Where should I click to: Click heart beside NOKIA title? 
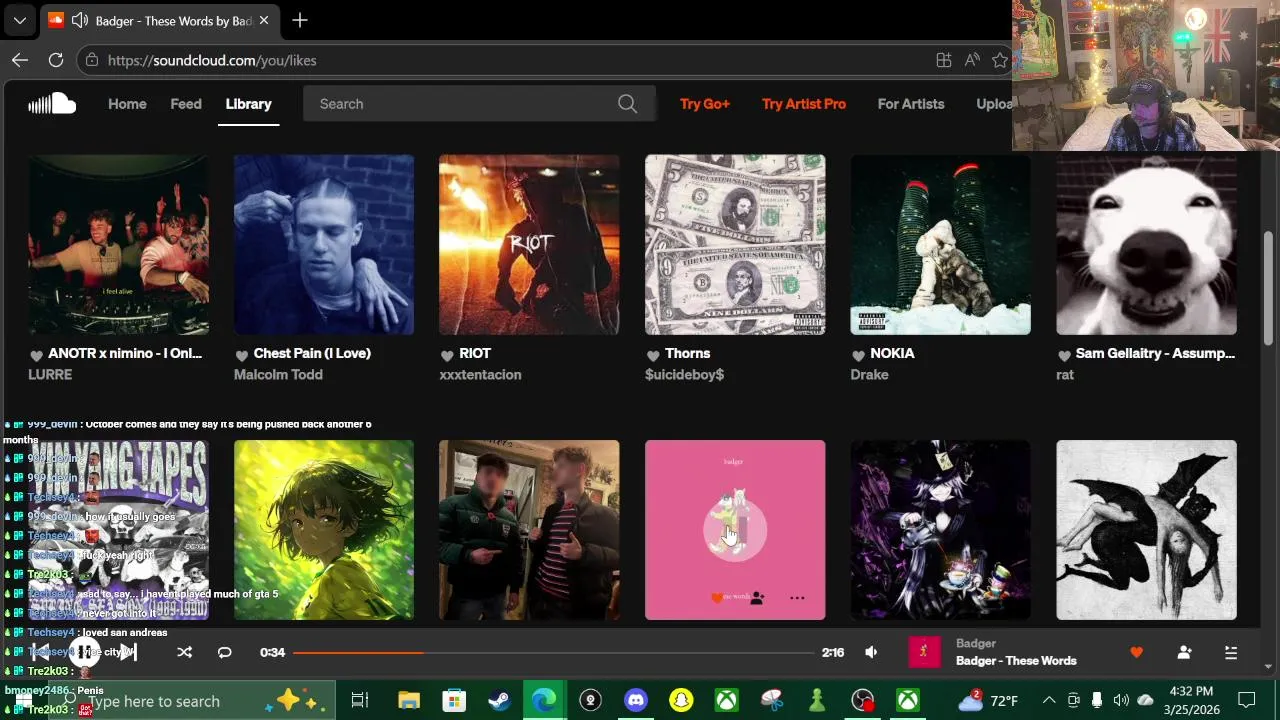[858, 355]
